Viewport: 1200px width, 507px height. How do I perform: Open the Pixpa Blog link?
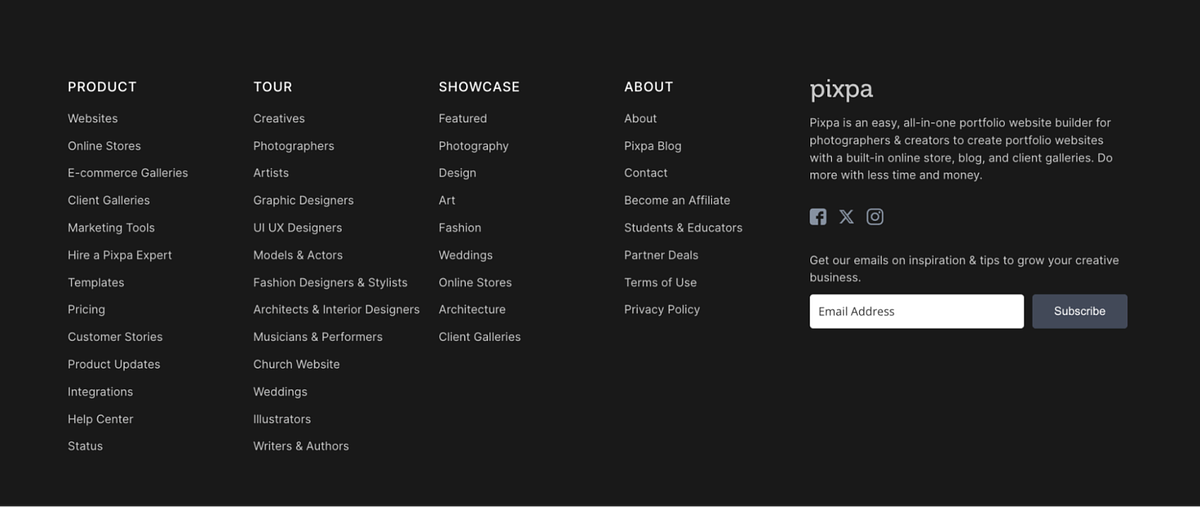(x=653, y=146)
